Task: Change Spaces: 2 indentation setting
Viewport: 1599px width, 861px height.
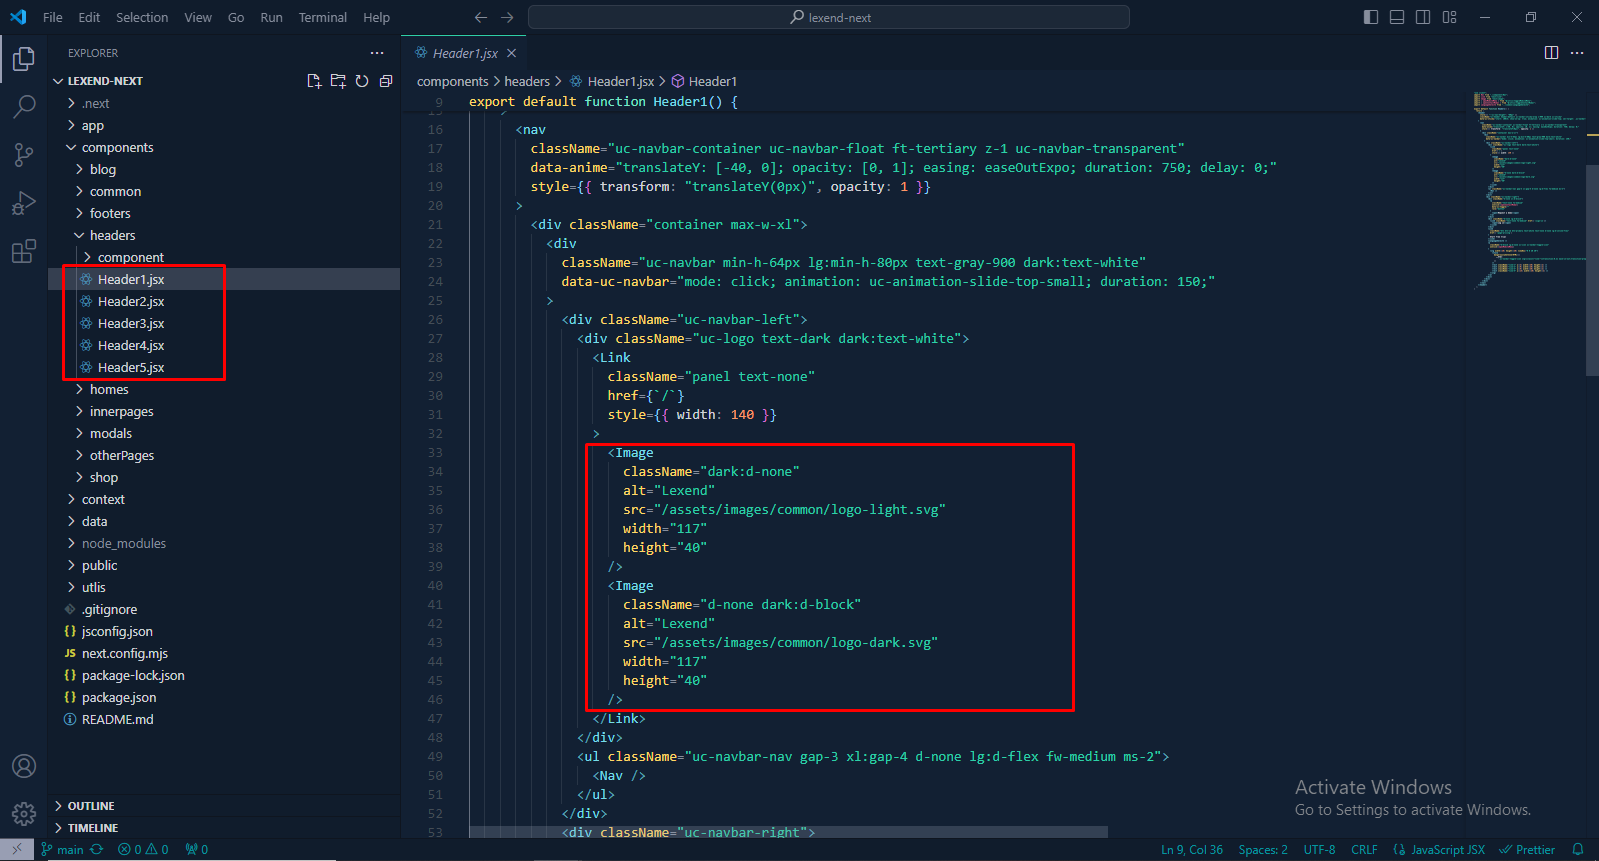Action: click(x=1263, y=849)
